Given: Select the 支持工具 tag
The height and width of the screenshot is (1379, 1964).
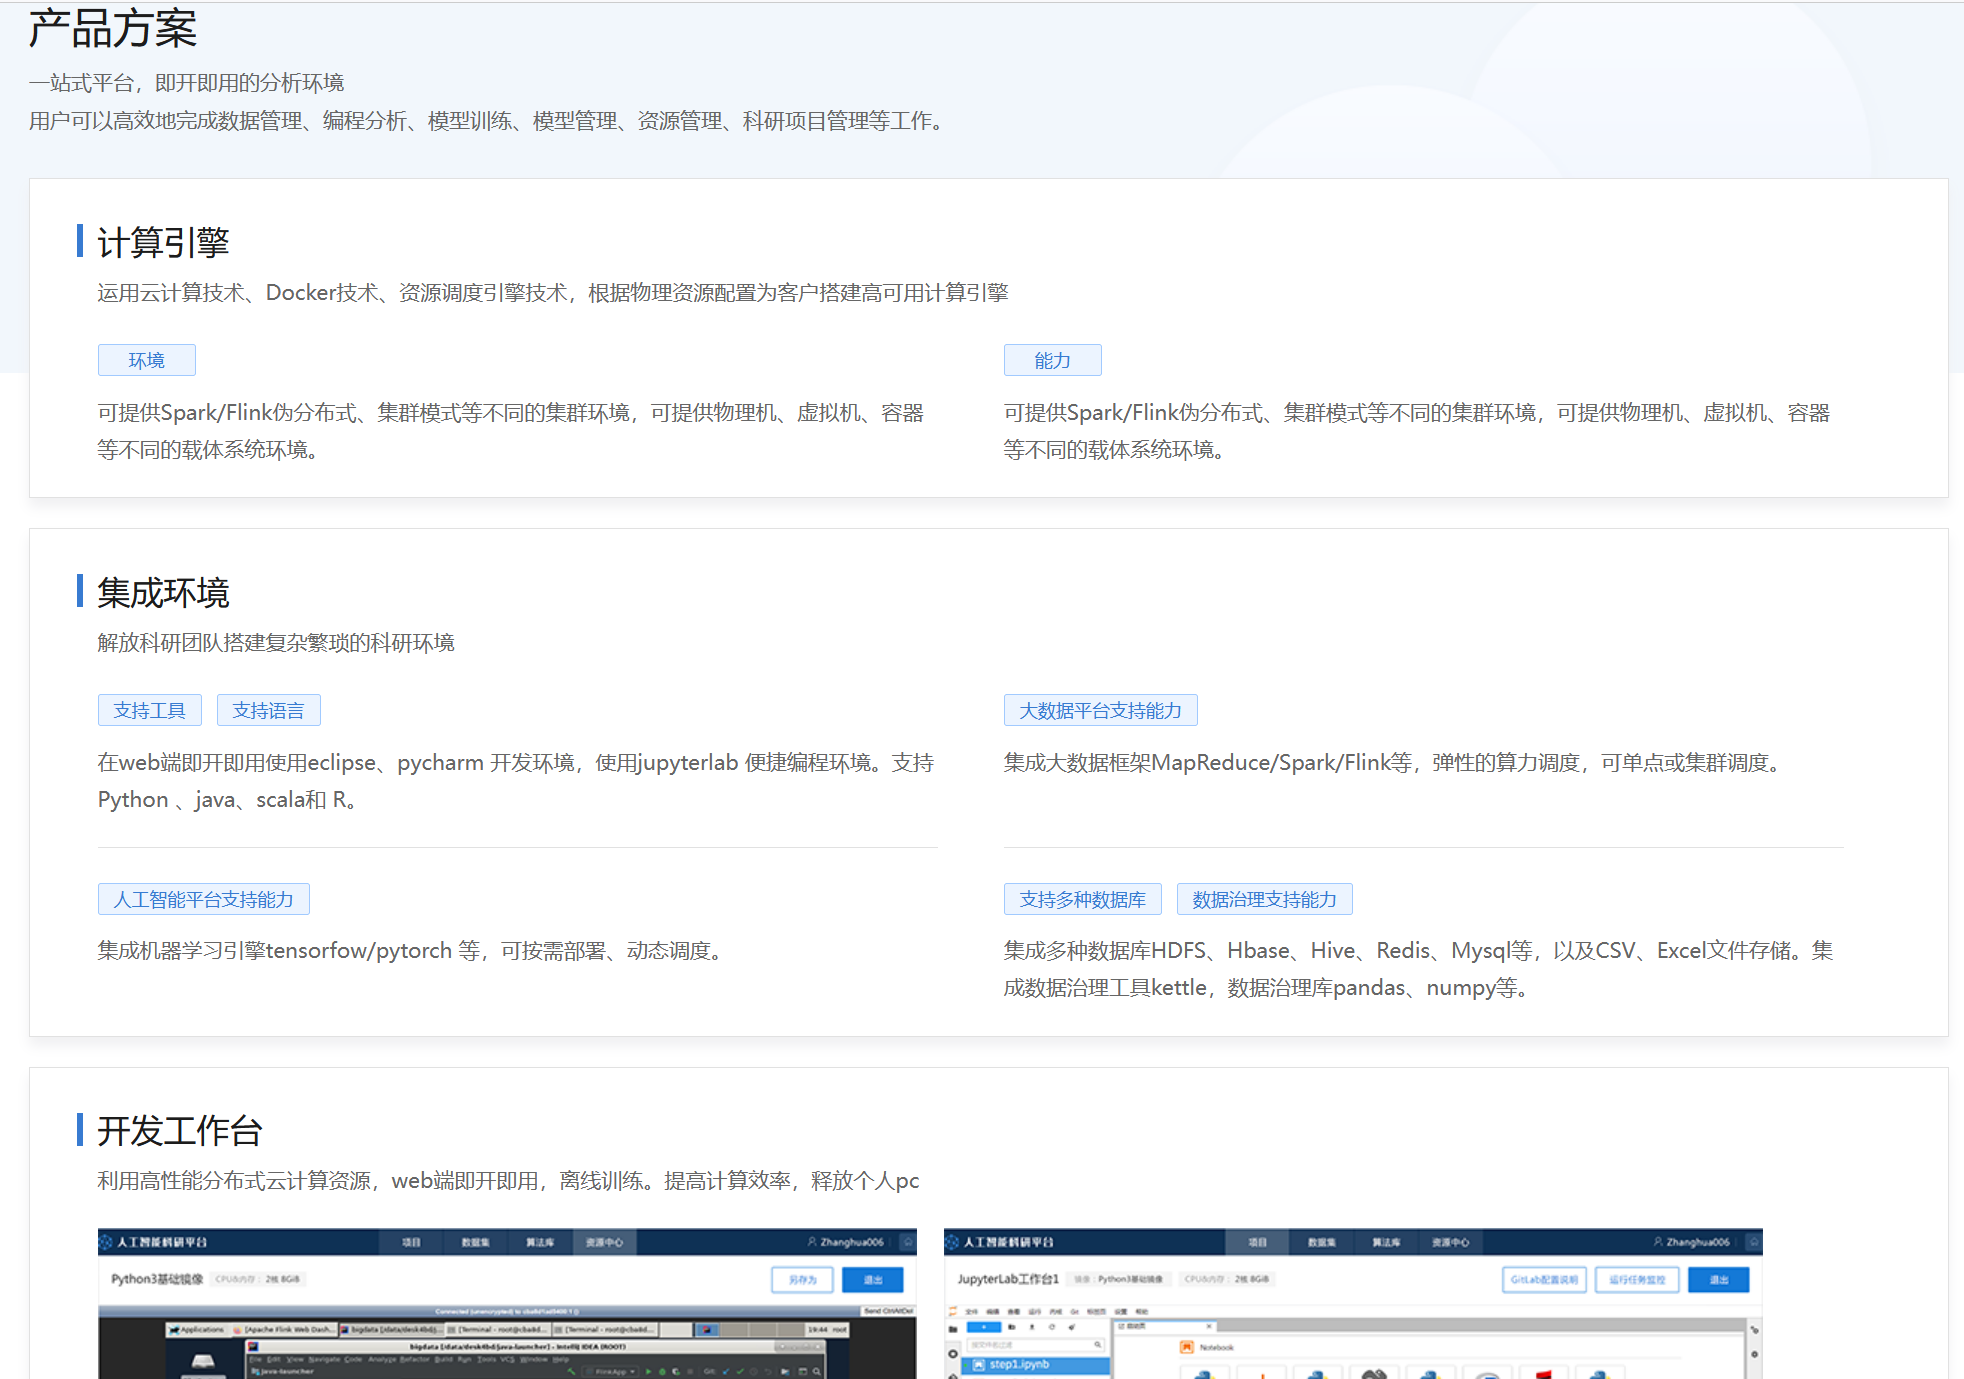Looking at the screenshot, I should click(150, 710).
